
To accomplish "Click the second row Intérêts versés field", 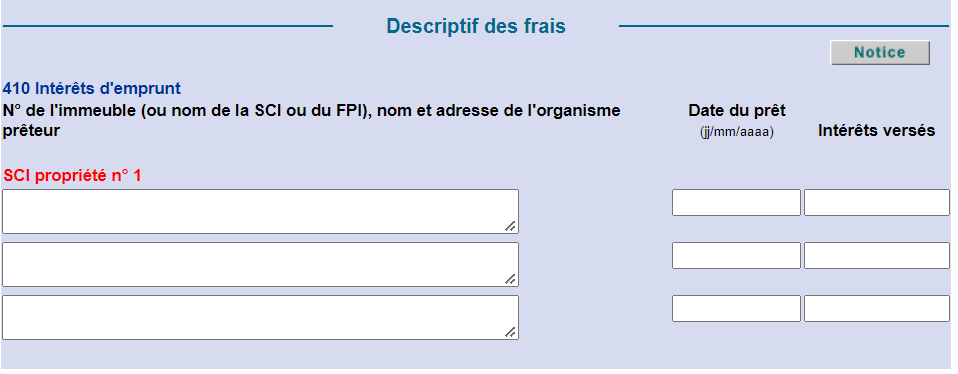I will click(x=877, y=255).
